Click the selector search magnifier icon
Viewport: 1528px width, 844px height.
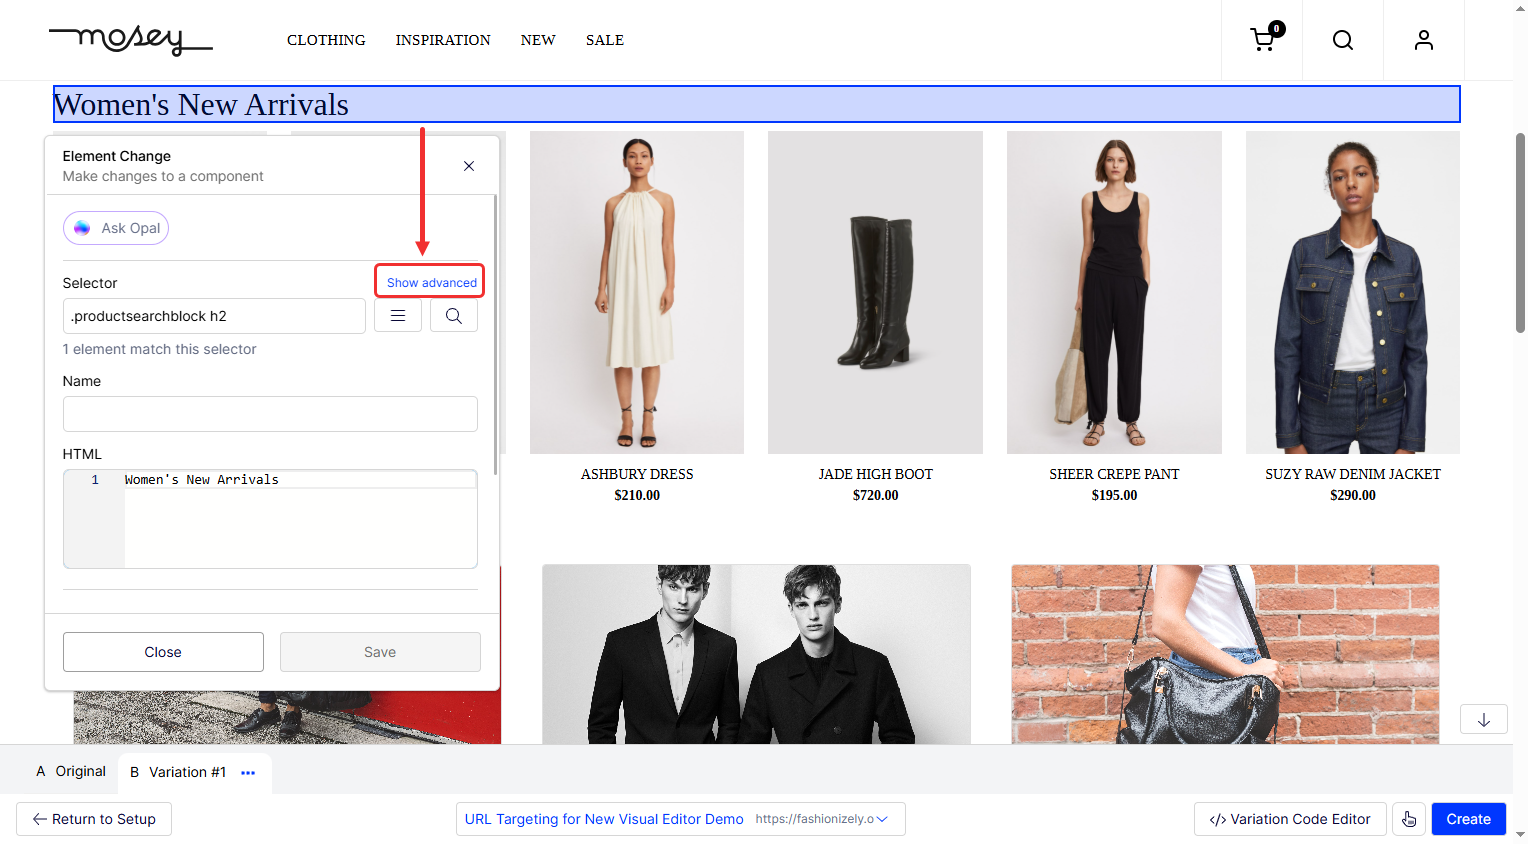point(454,316)
